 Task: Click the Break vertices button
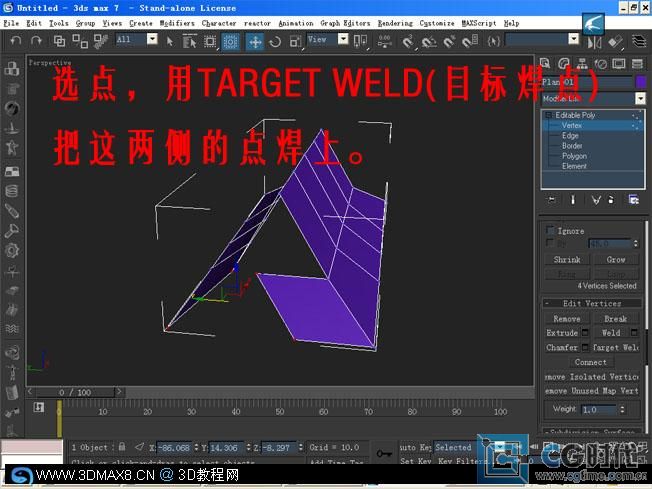(x=616, y=319)
